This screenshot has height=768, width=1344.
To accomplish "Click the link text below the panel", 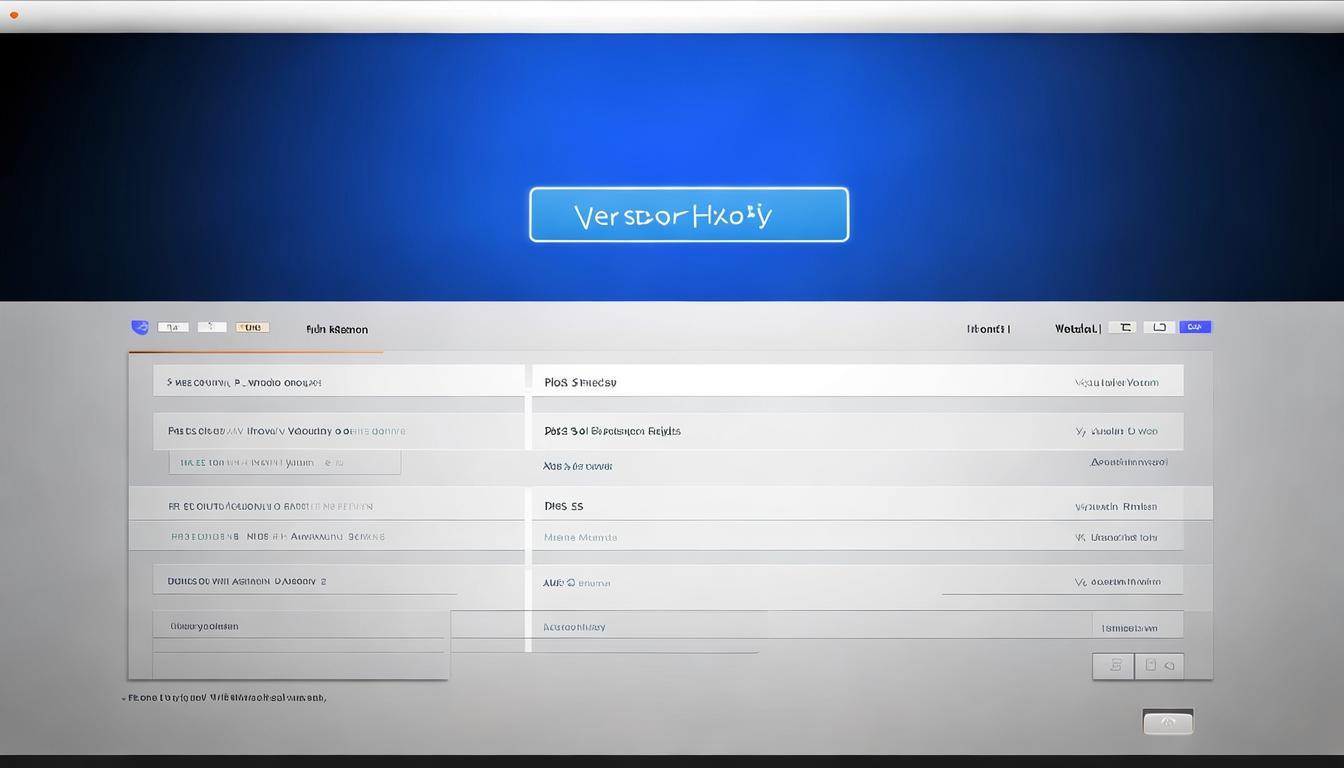I will [x=227, y=697].
